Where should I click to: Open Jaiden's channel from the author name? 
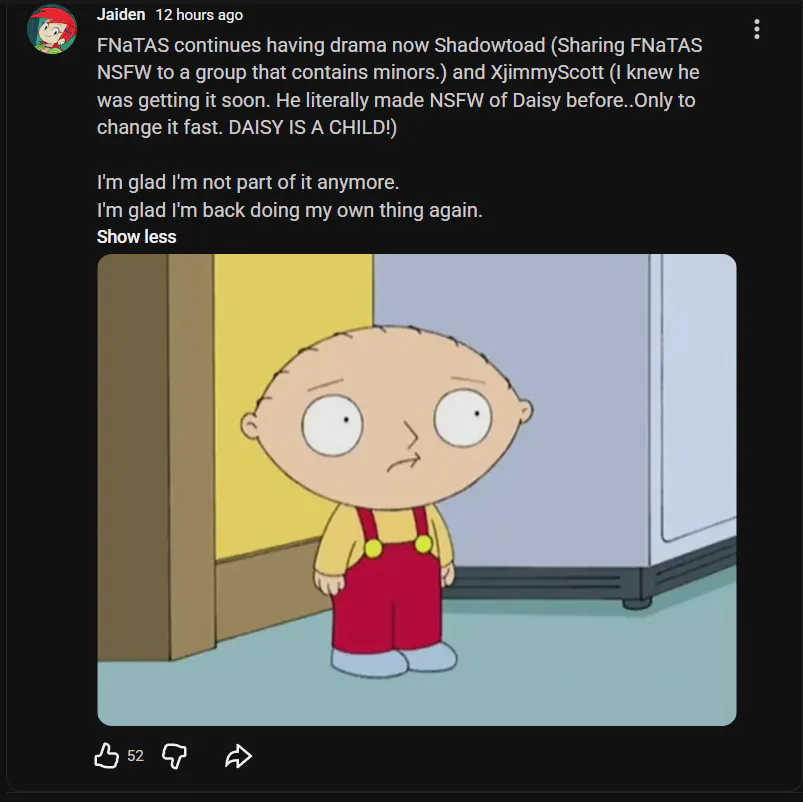(121, 14)
